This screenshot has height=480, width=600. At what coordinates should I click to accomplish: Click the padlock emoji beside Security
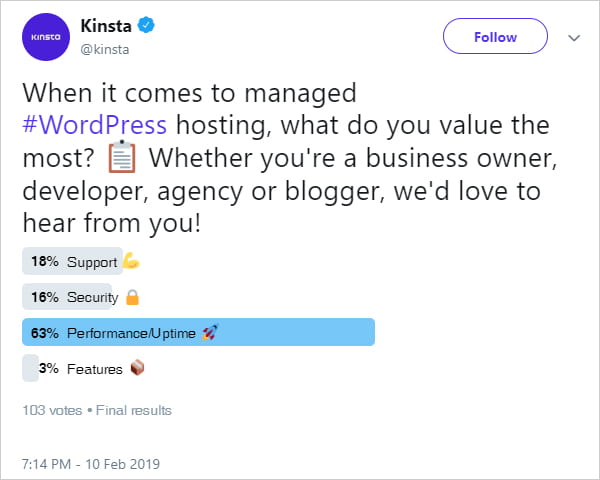[132, 297]
